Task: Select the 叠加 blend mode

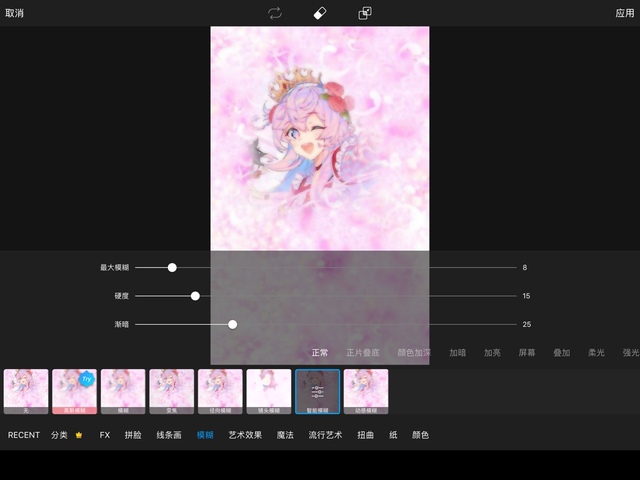Action: coord(562,353)
